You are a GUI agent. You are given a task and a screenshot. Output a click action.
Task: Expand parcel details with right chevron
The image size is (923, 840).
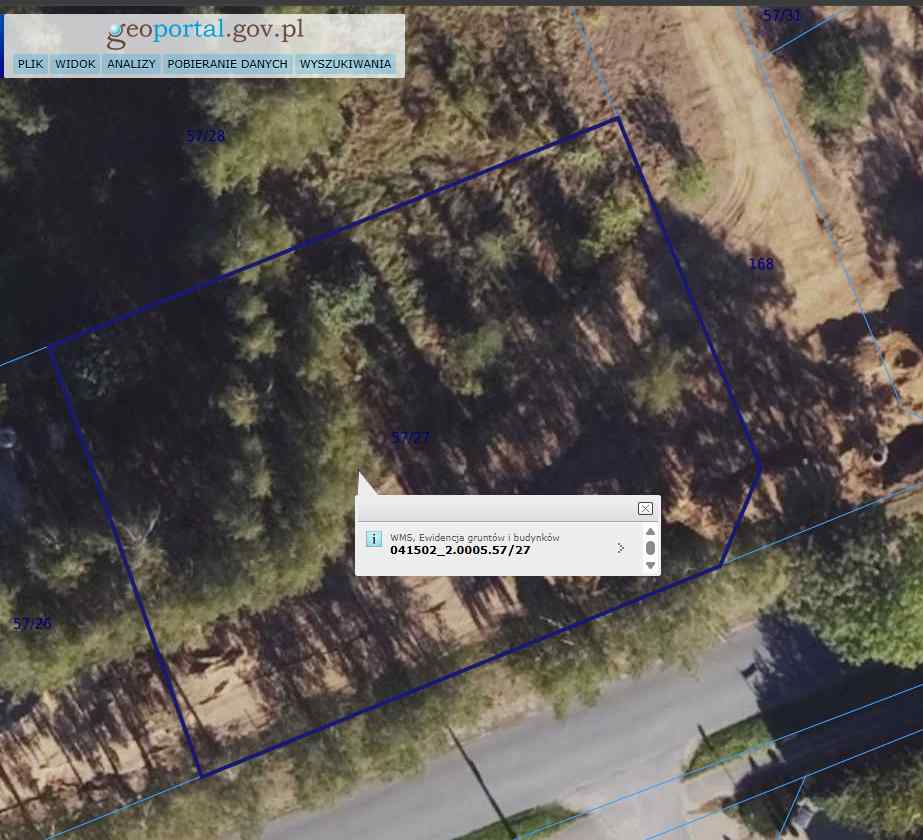[620, 548]
